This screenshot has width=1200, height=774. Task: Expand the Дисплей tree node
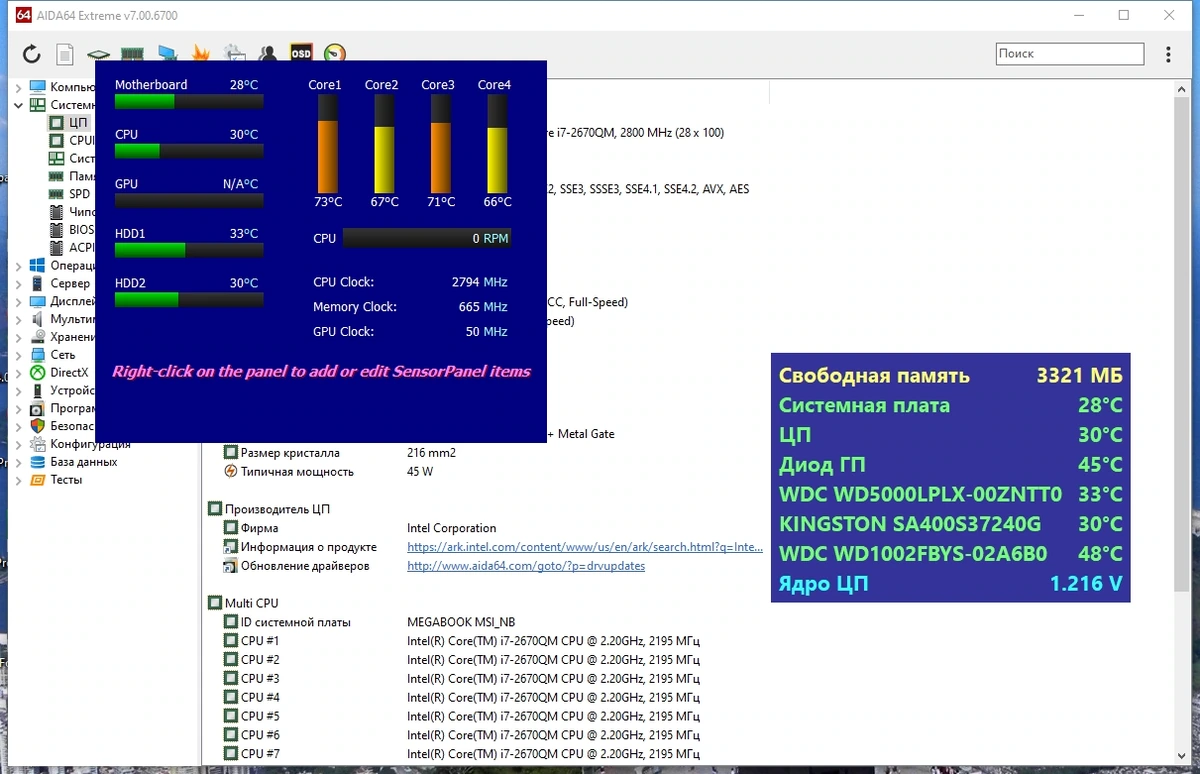point(18,301)
